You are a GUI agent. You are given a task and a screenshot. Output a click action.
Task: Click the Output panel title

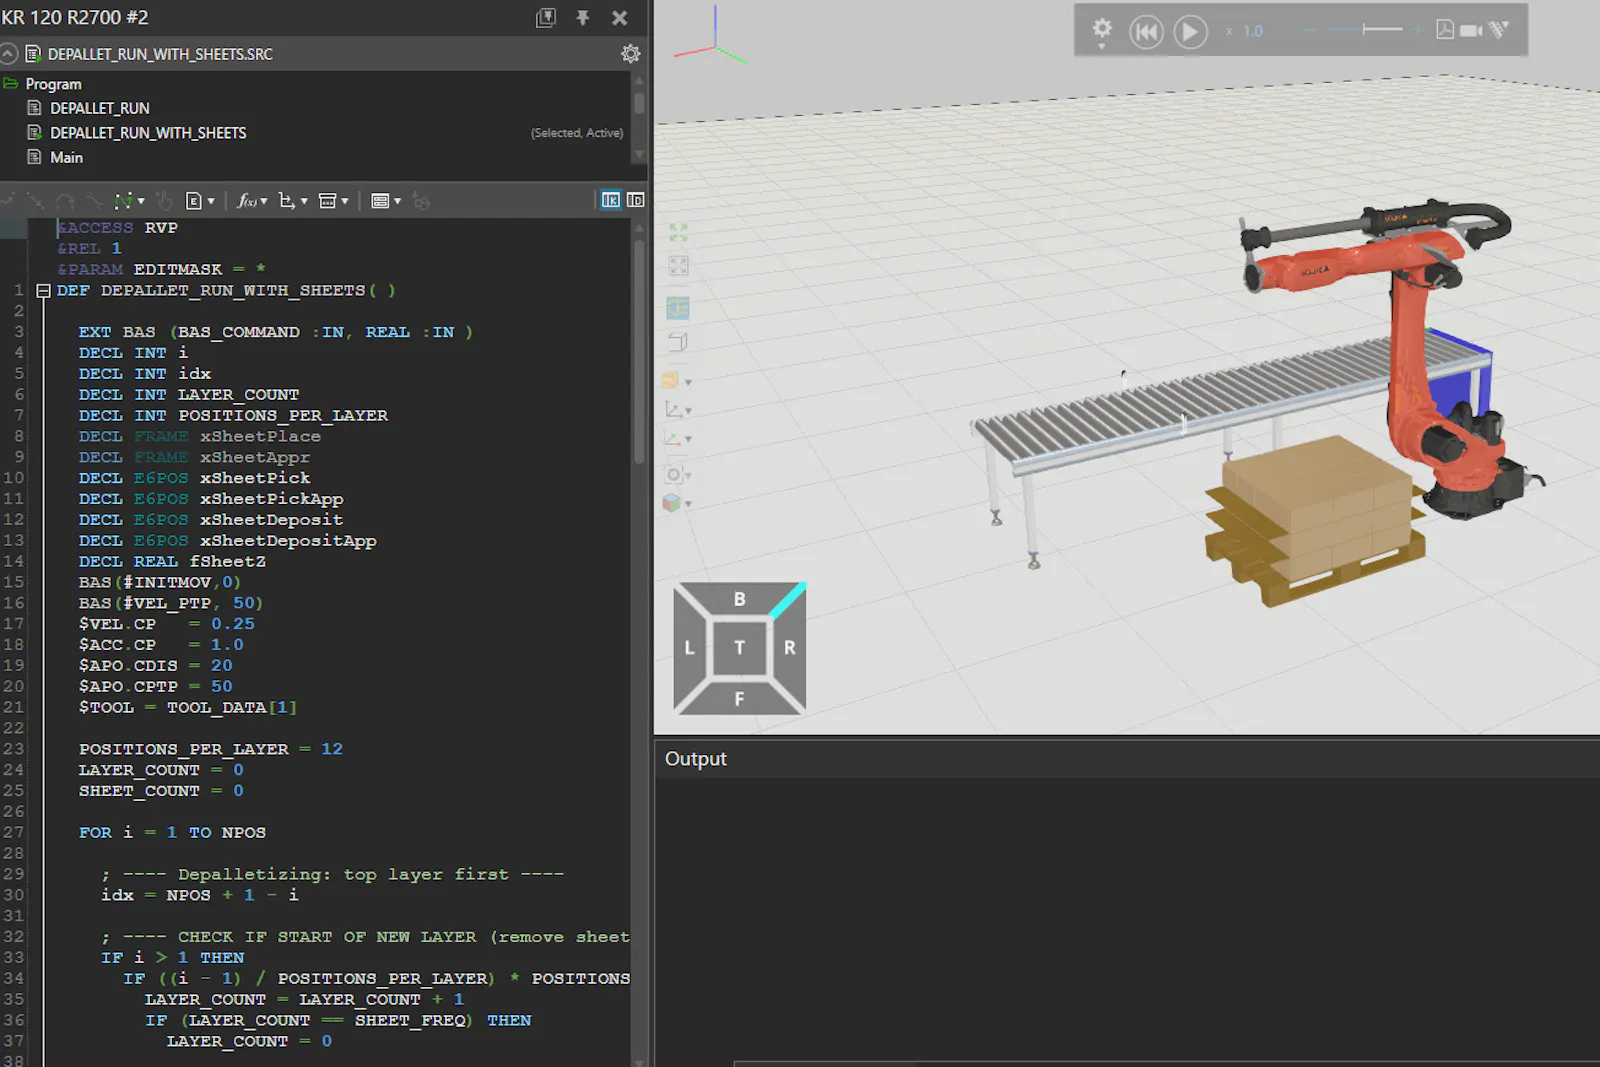tap(696, 759)
